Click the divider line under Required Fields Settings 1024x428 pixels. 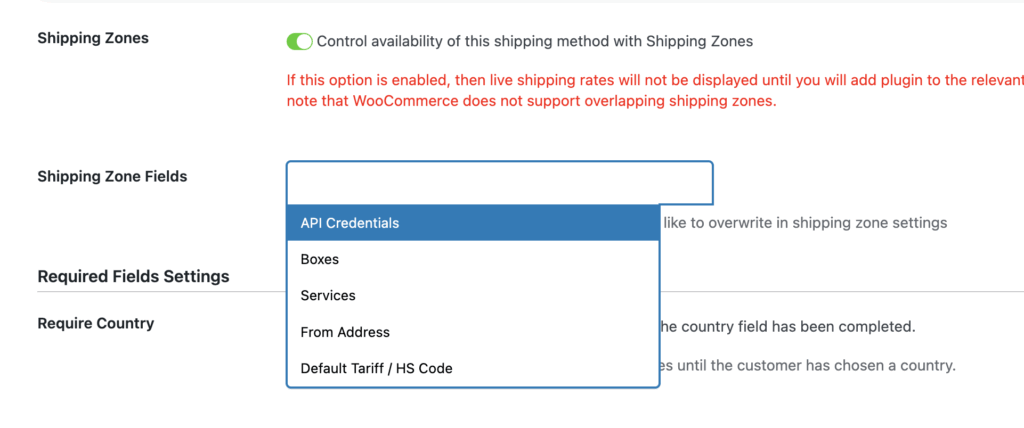click(x=160, y=292)
